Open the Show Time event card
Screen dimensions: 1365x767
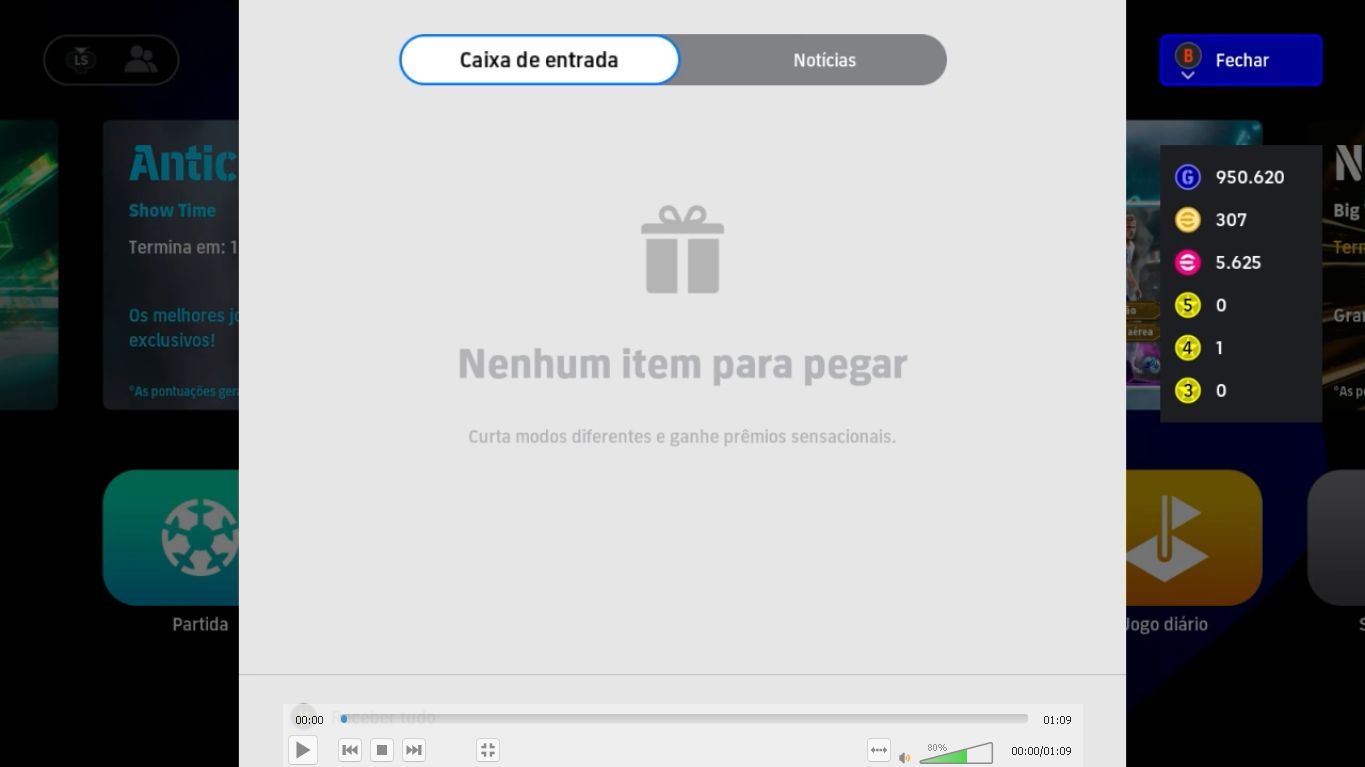(171, 265)
